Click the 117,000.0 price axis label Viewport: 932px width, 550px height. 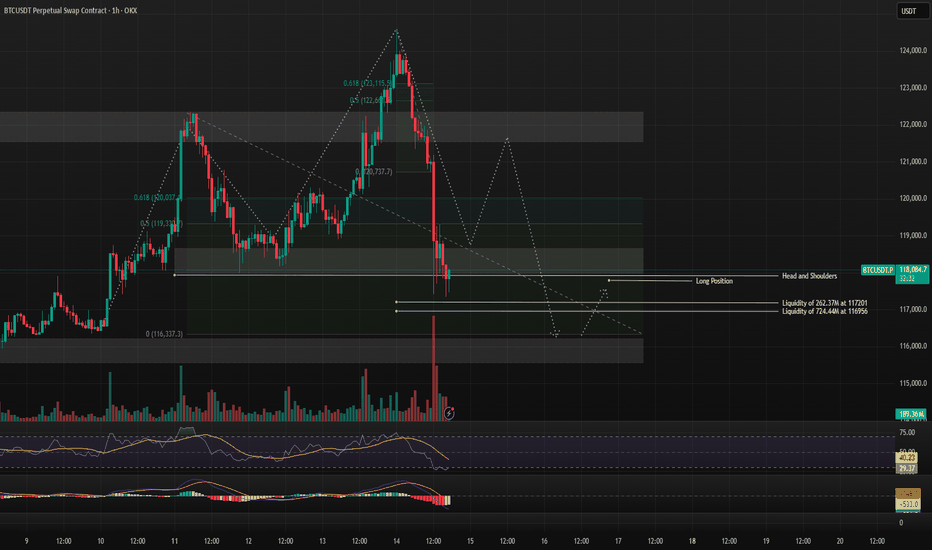pyautogui.click(x=913, y=309)
